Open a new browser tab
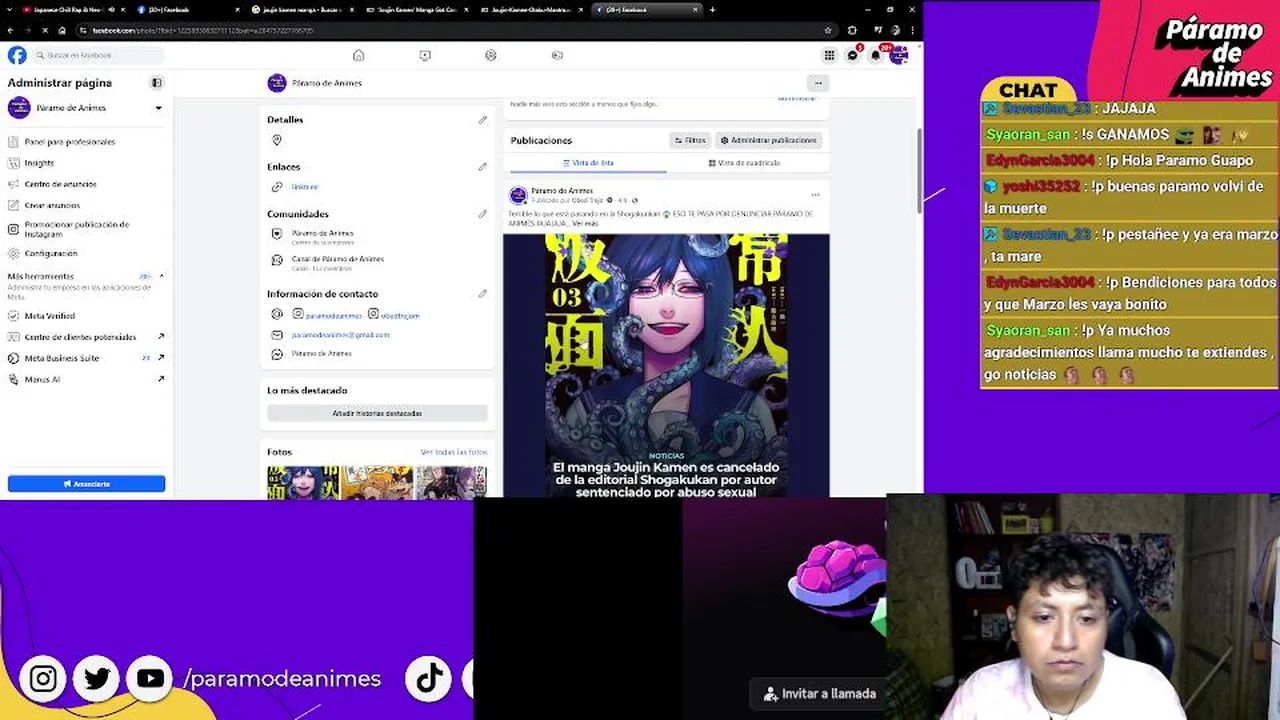Screen dimensions: 1280x720 pos(712,10)
